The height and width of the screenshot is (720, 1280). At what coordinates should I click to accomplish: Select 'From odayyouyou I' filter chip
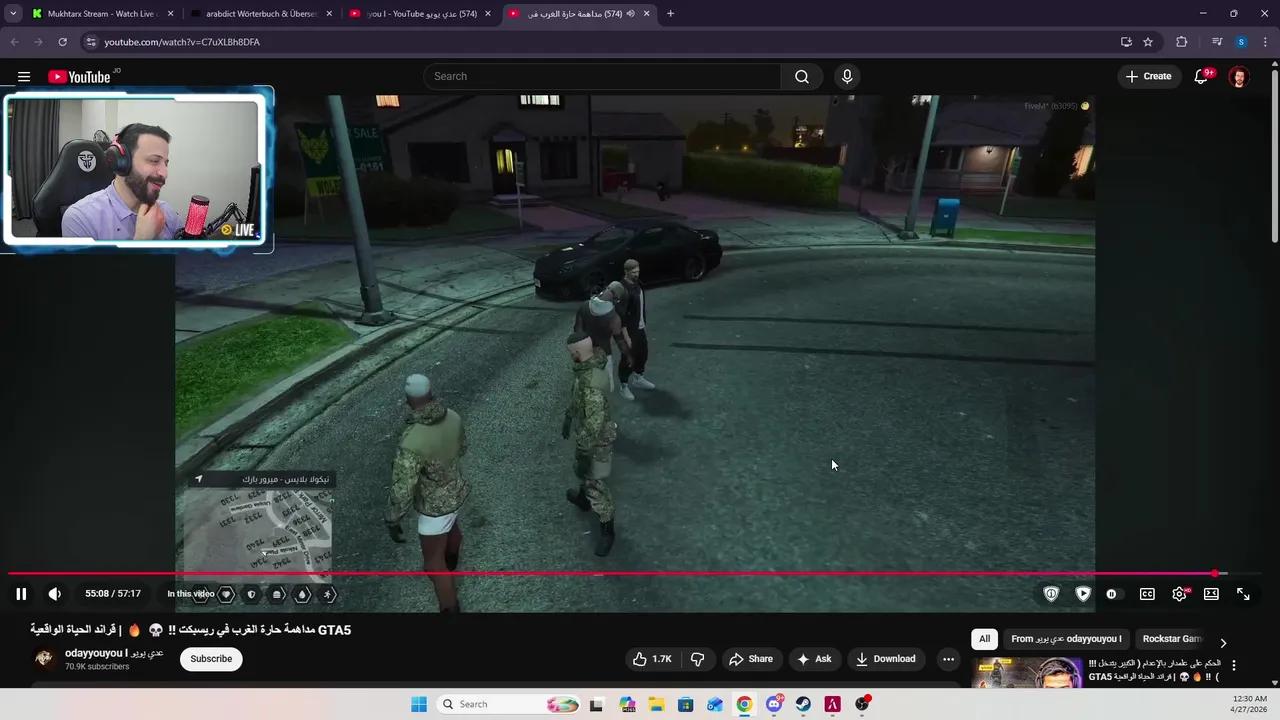[x=1066, y=639]
